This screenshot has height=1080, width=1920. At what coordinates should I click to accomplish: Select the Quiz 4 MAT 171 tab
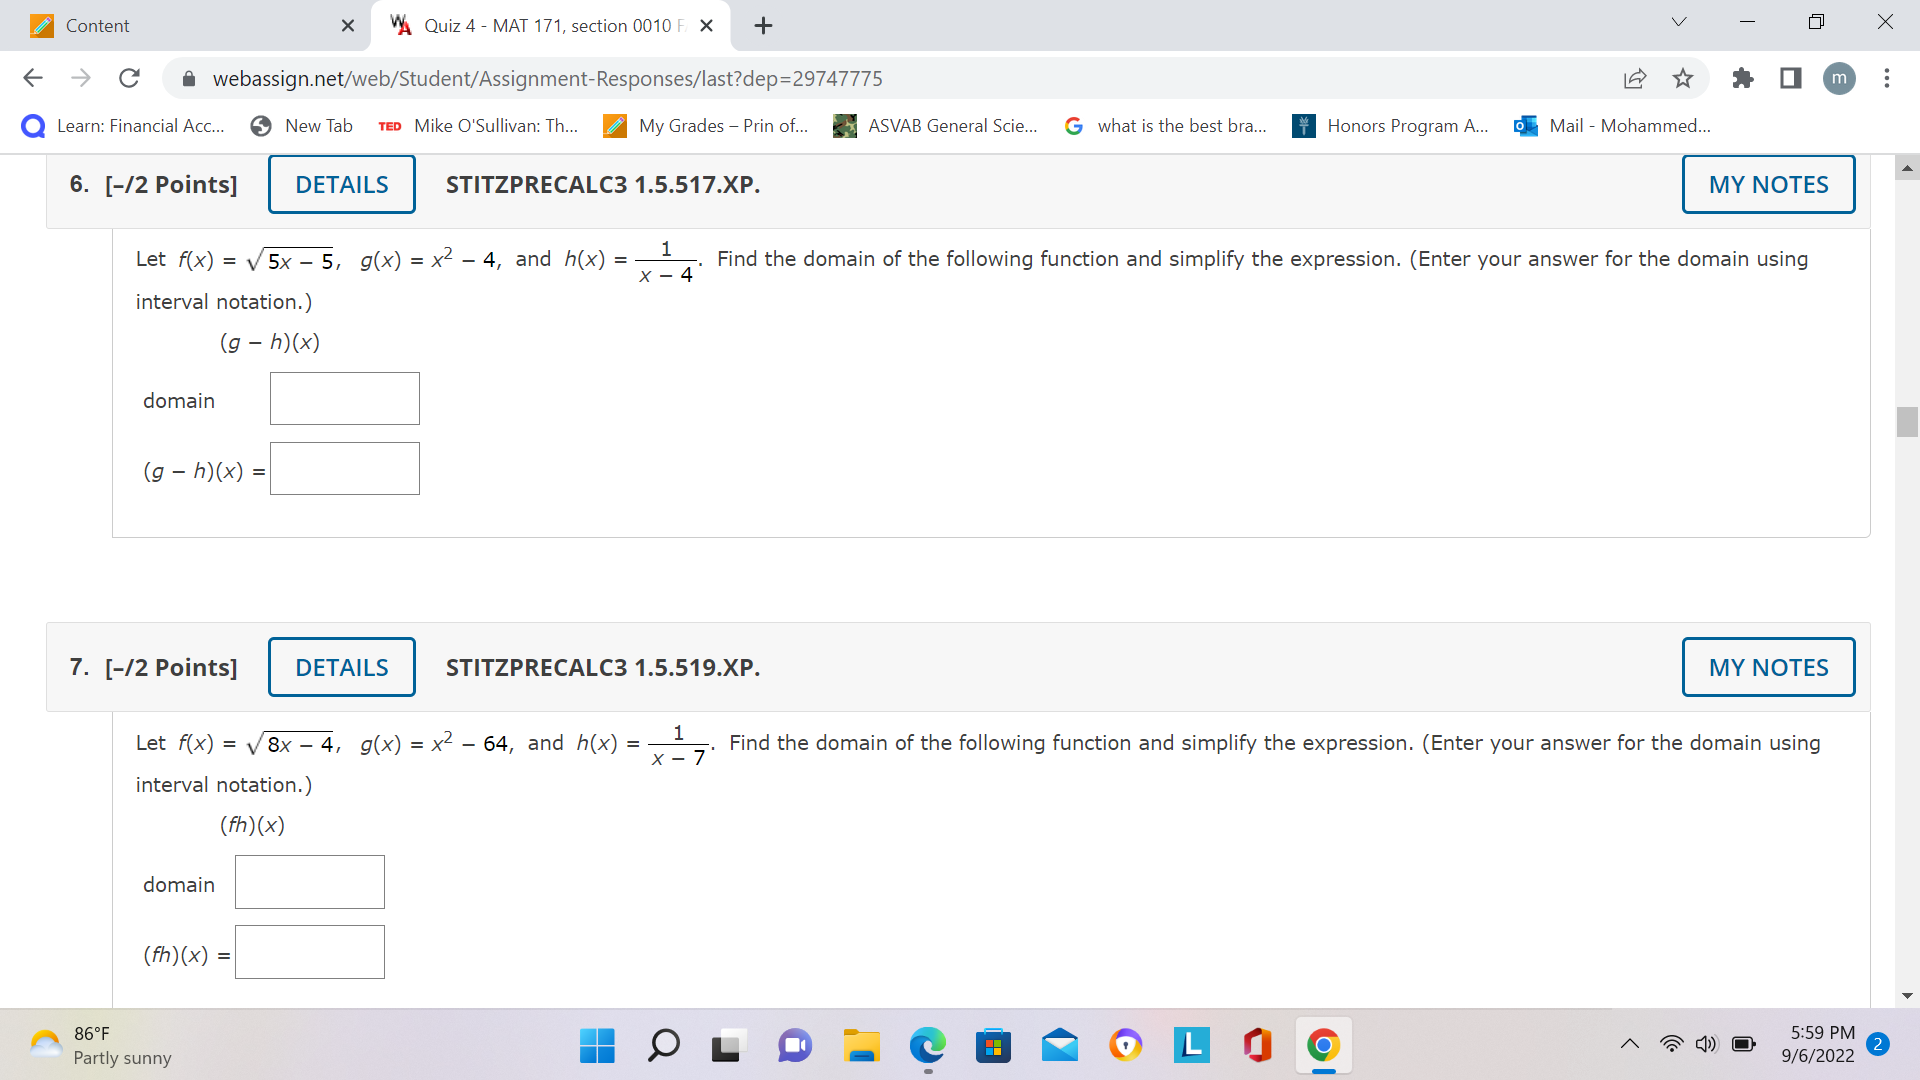540,26
